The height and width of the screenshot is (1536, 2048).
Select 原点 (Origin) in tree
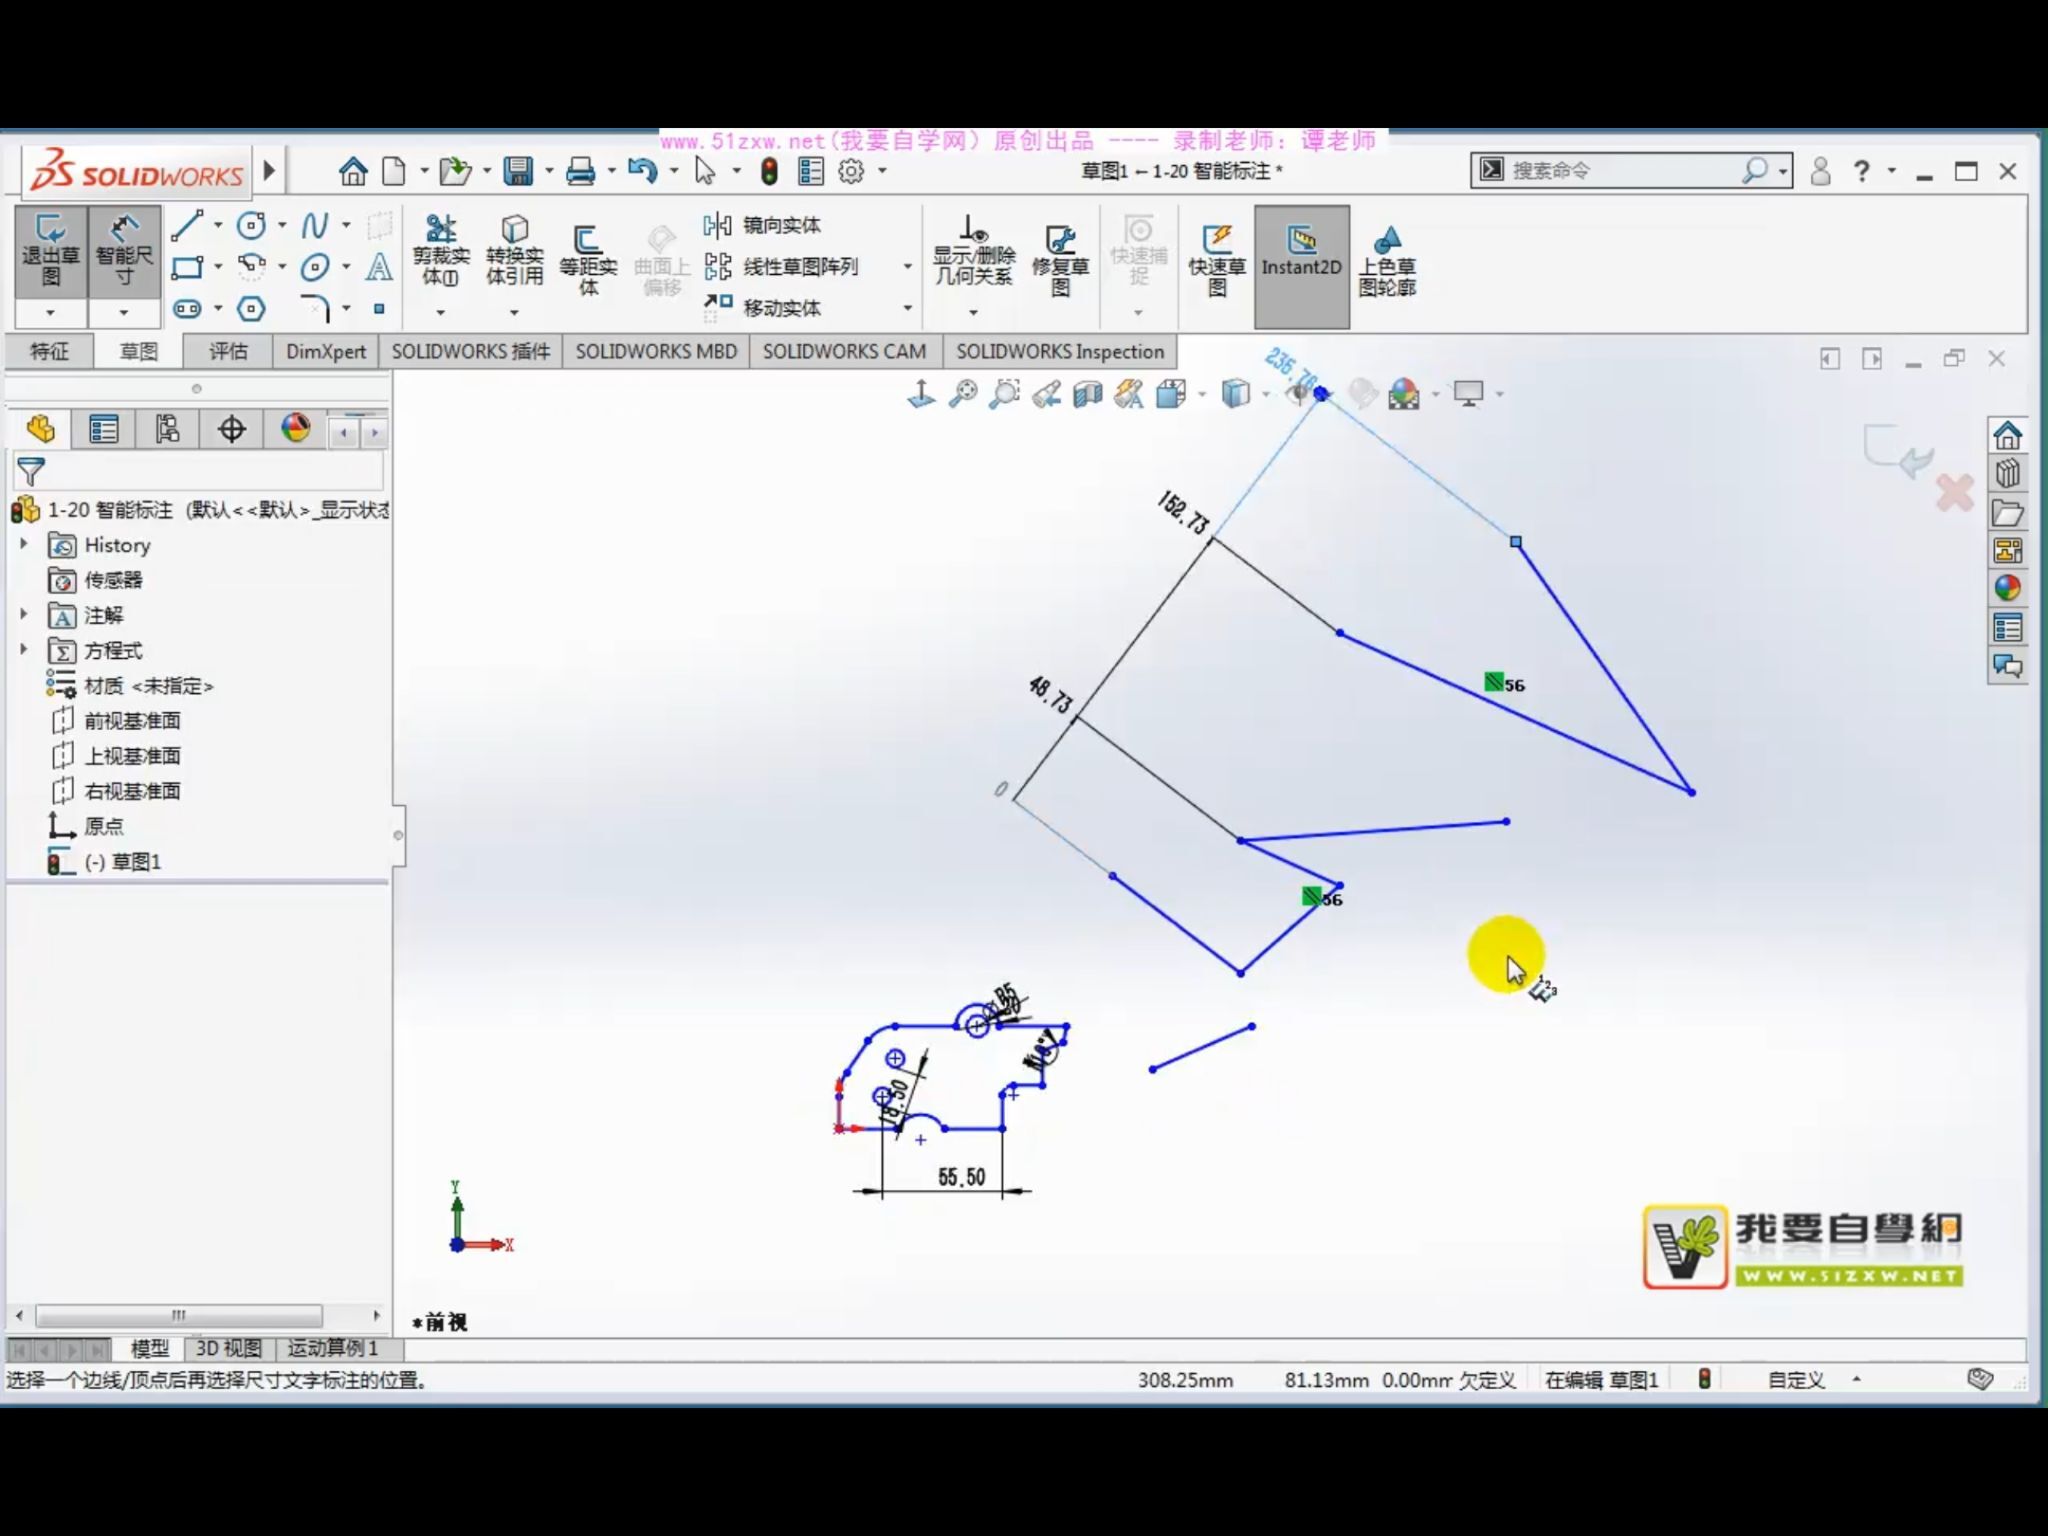tap(87, 826)
